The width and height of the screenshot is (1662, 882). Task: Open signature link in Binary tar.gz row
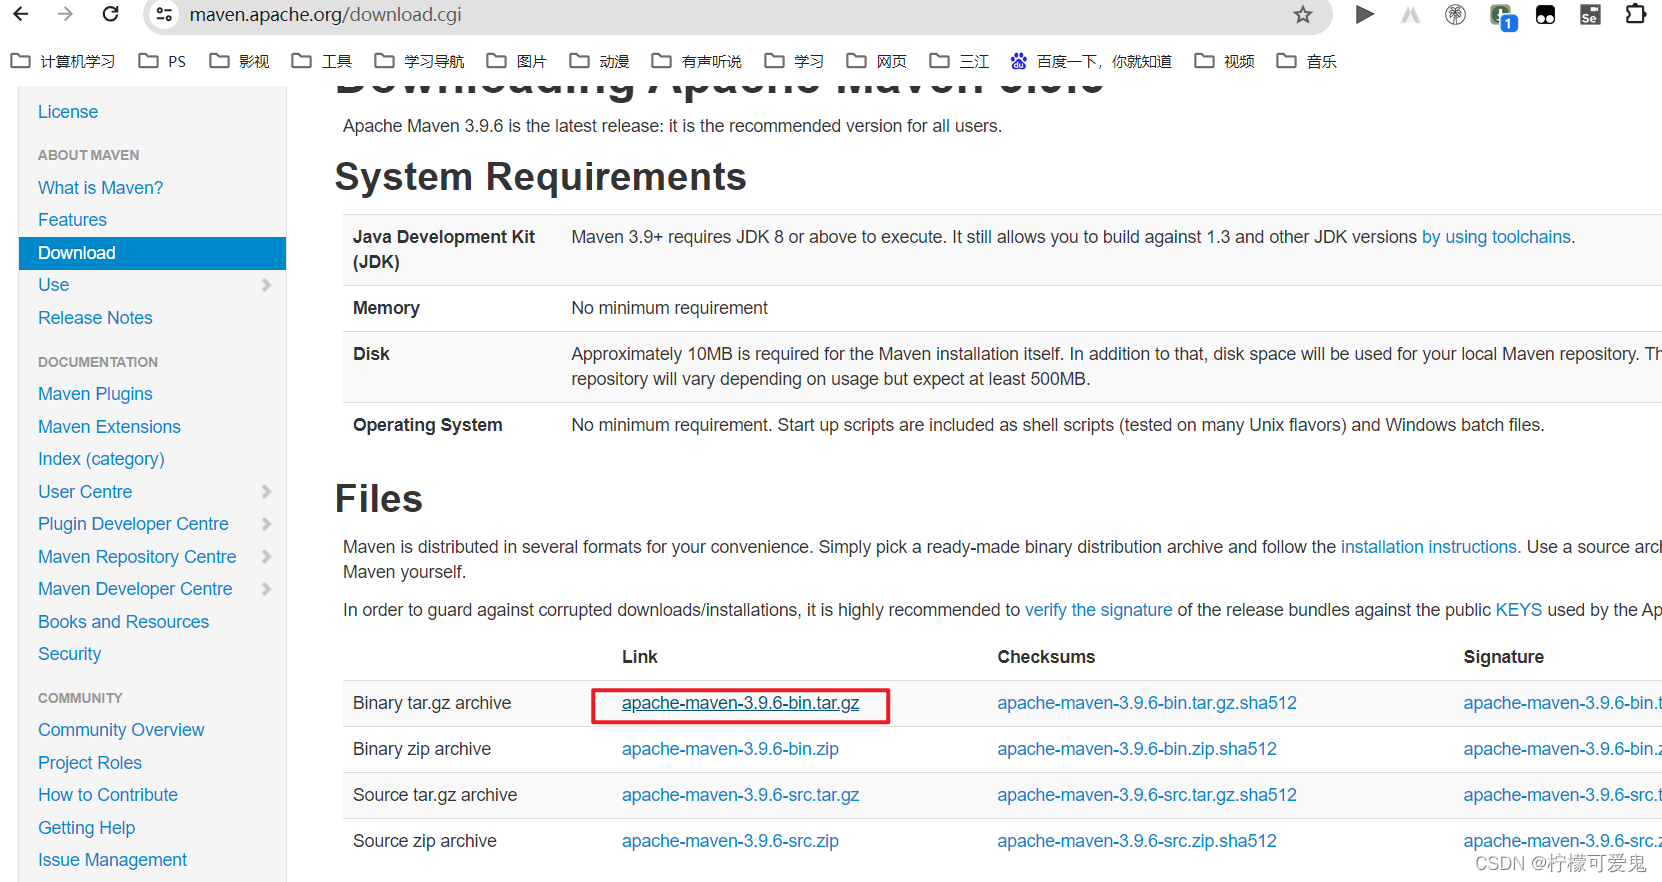pyautogui.click(x=1562, y=703)
